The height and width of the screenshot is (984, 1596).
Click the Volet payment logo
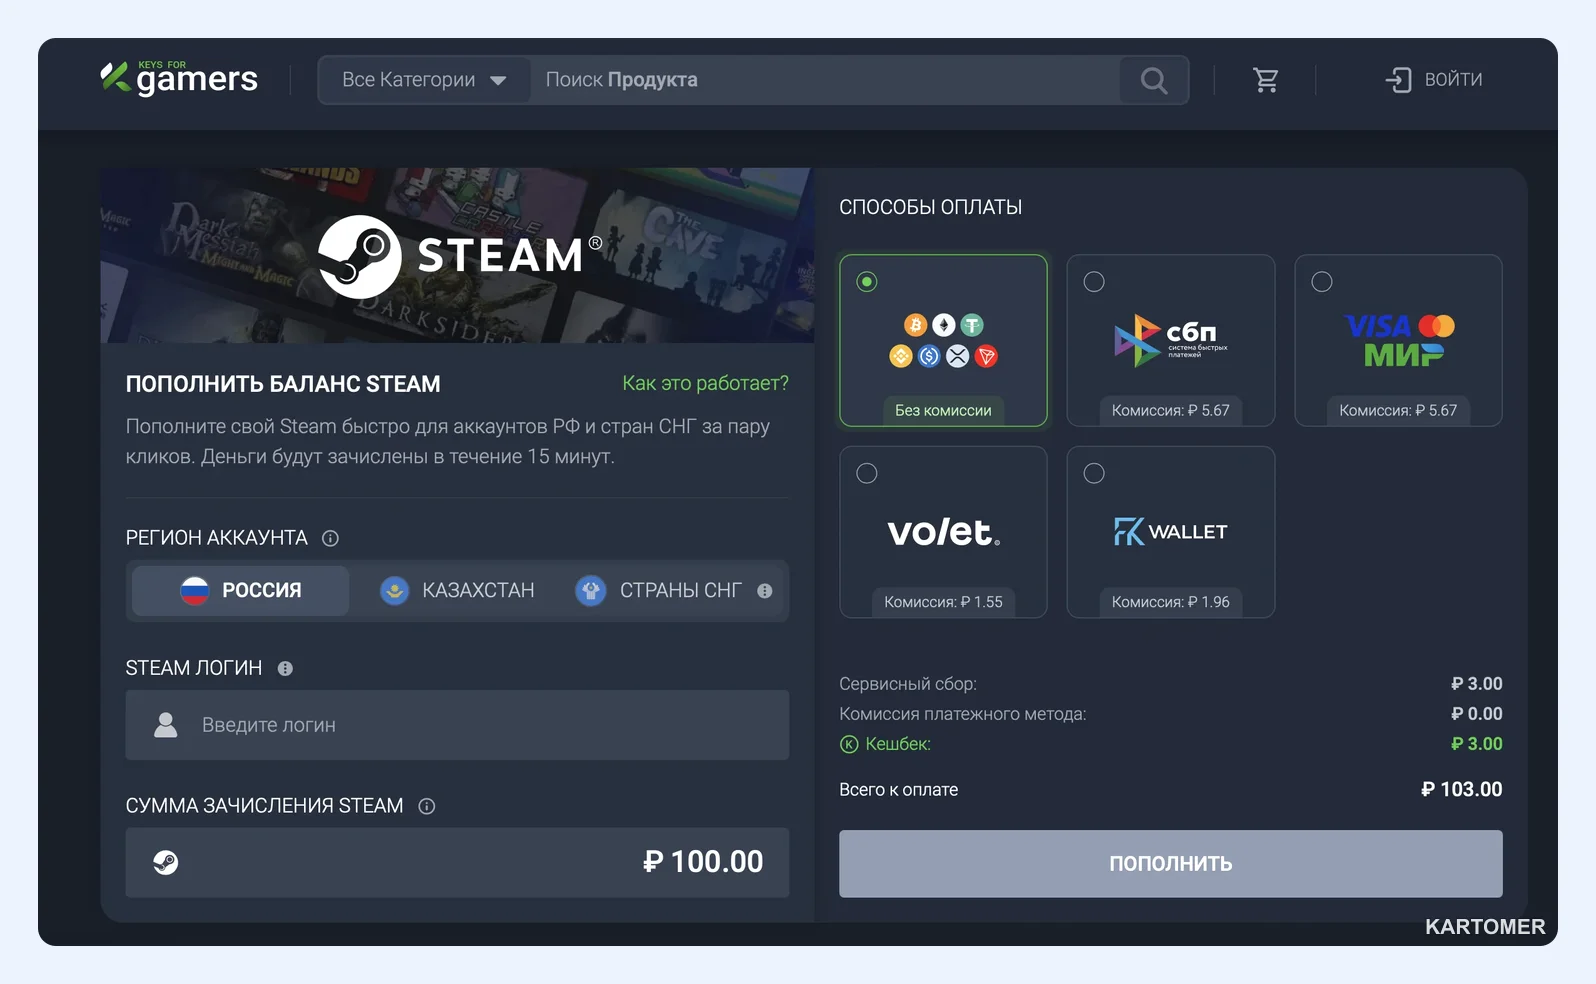[x=943, y=532]
